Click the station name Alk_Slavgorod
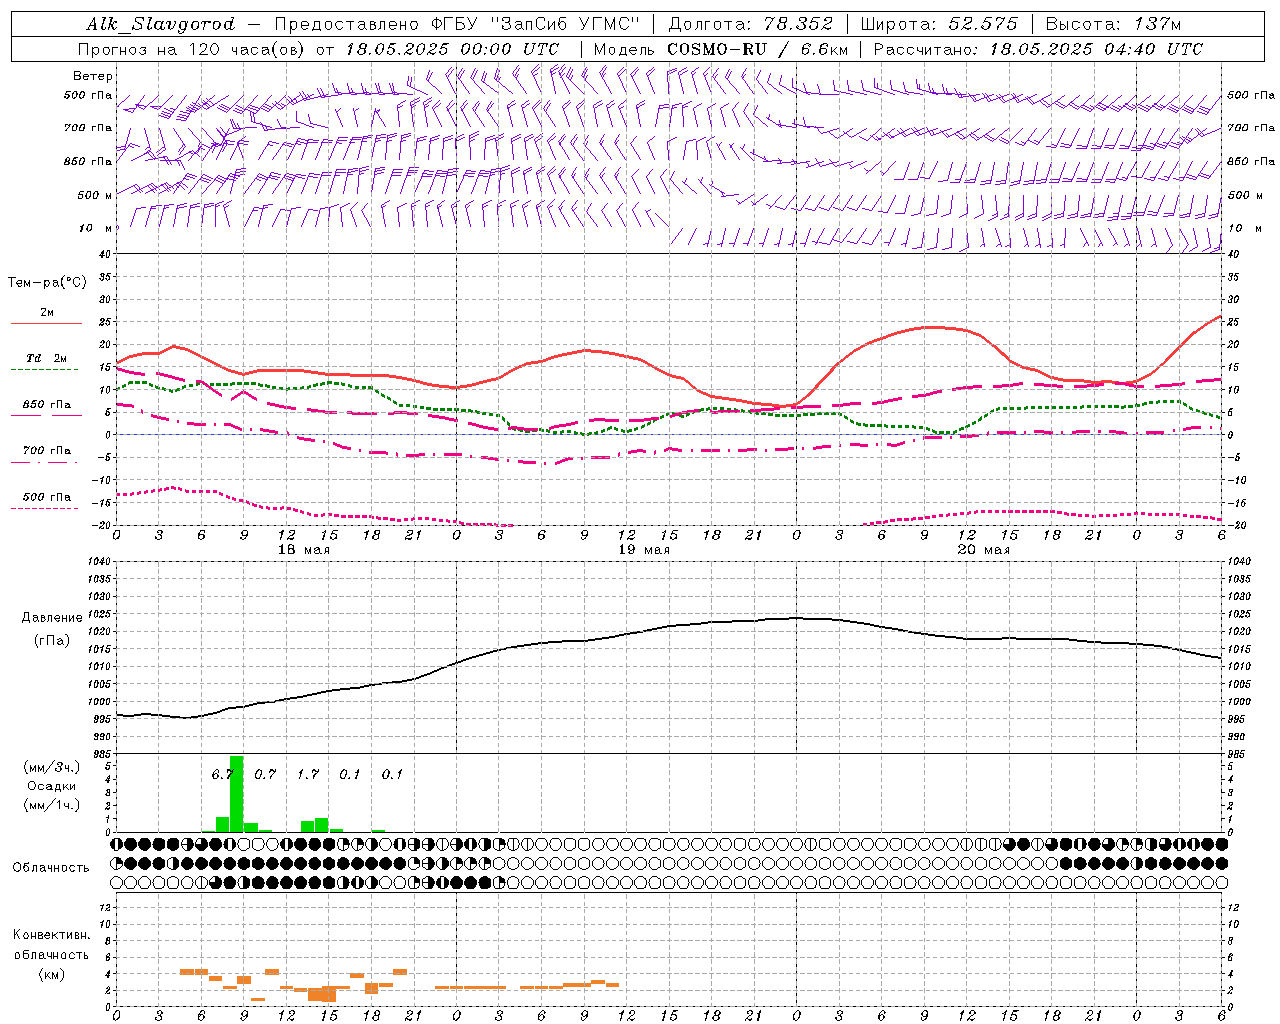 point(160,24)
